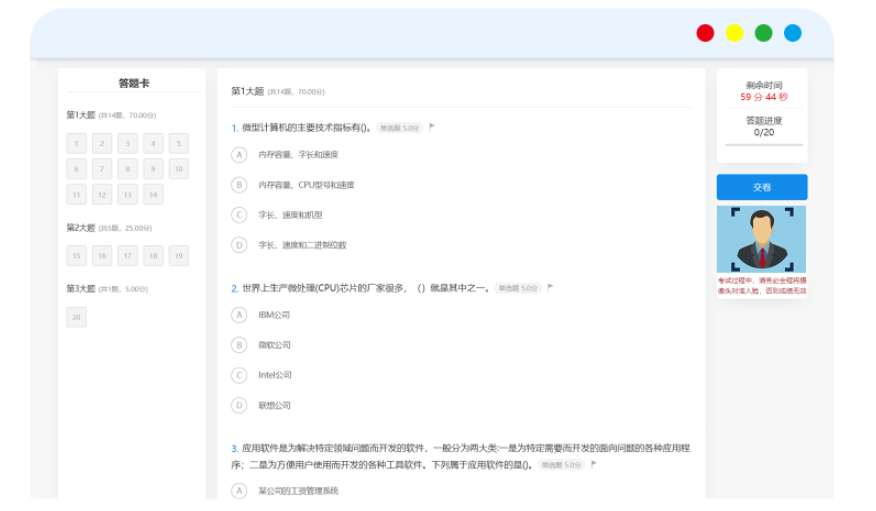Viewport: 876px width, 511px height.
Task: Flag question 1 with the flag icon
Action: click(432, 127)
